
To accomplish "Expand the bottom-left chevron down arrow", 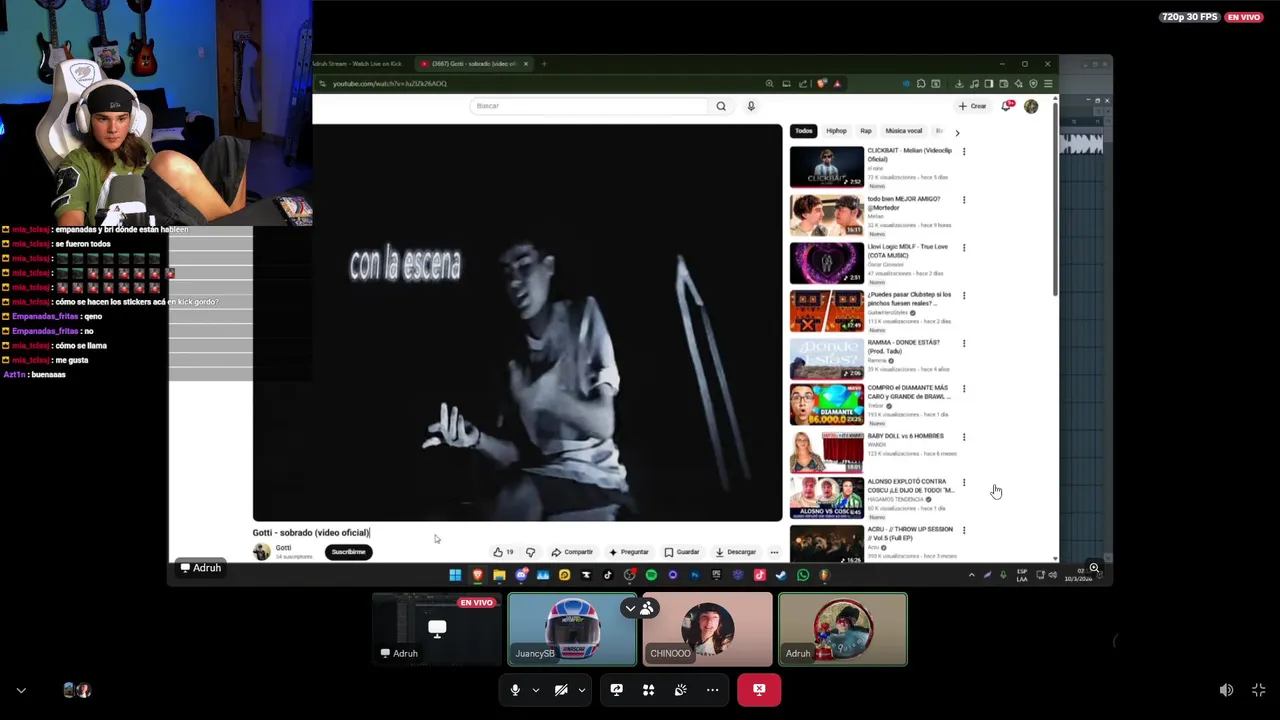I will 21,690.
